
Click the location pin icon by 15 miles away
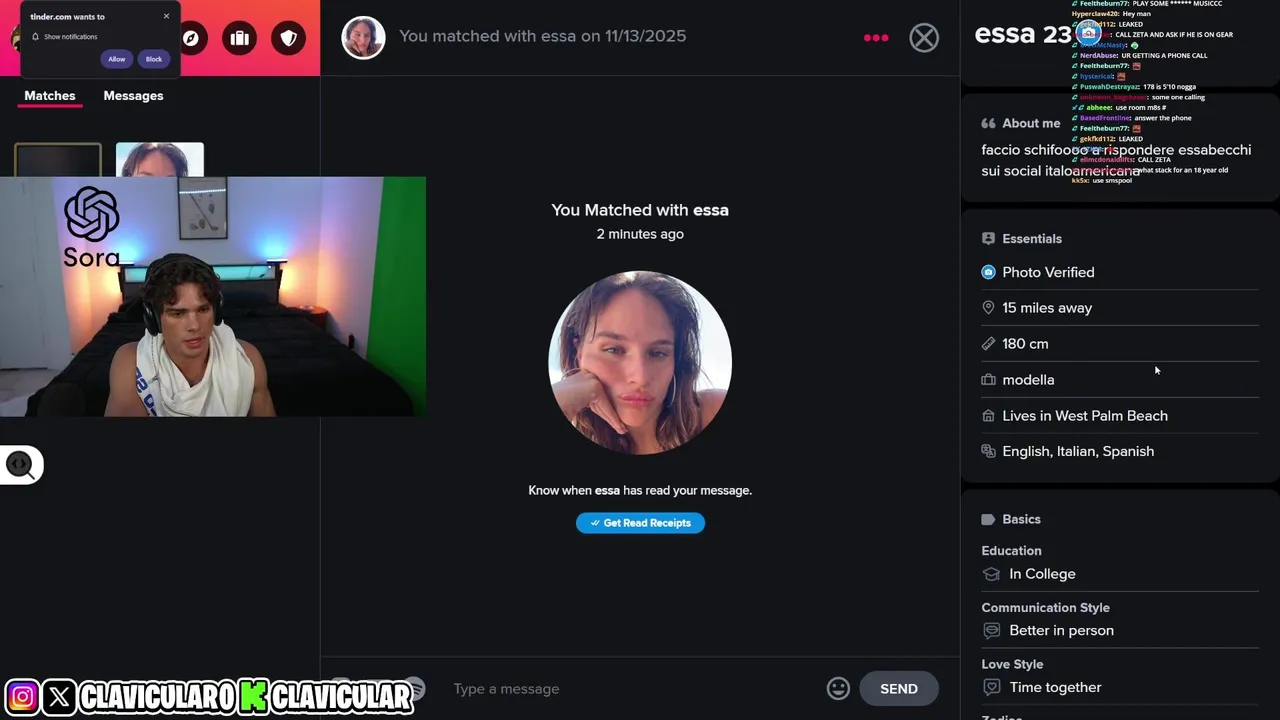988,308
